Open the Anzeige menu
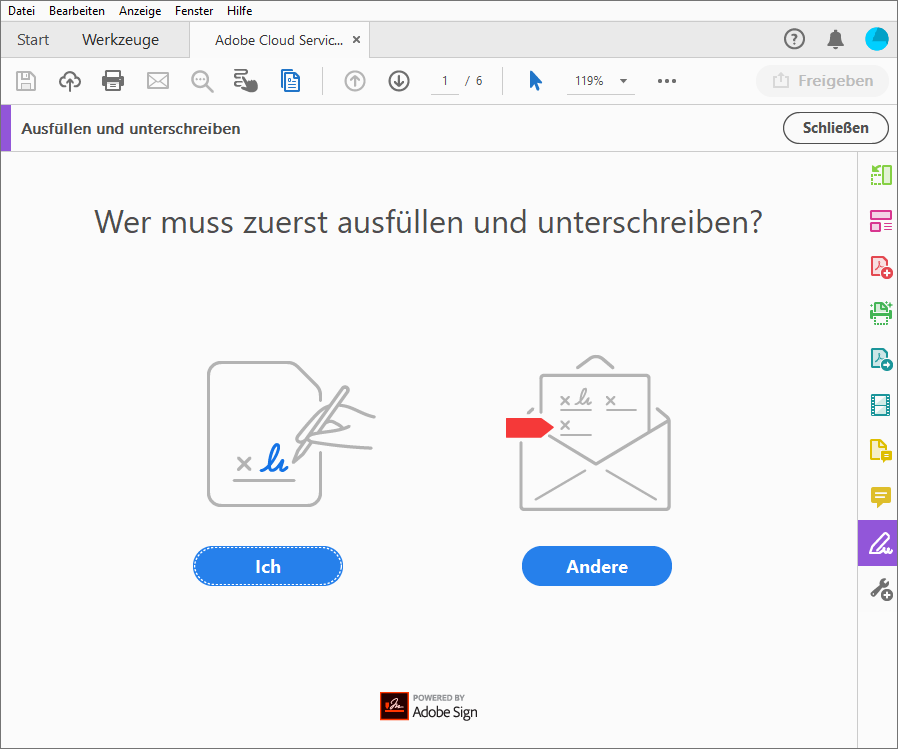 (139, 11)
